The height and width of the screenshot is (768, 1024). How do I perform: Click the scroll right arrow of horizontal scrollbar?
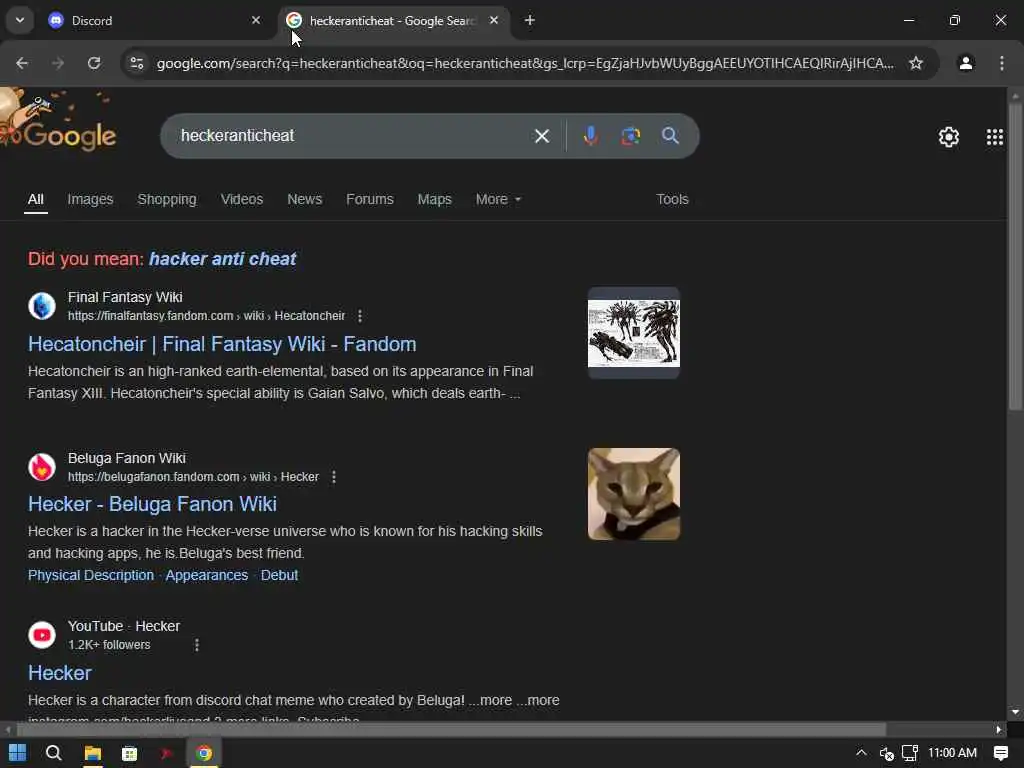[999, 729]
